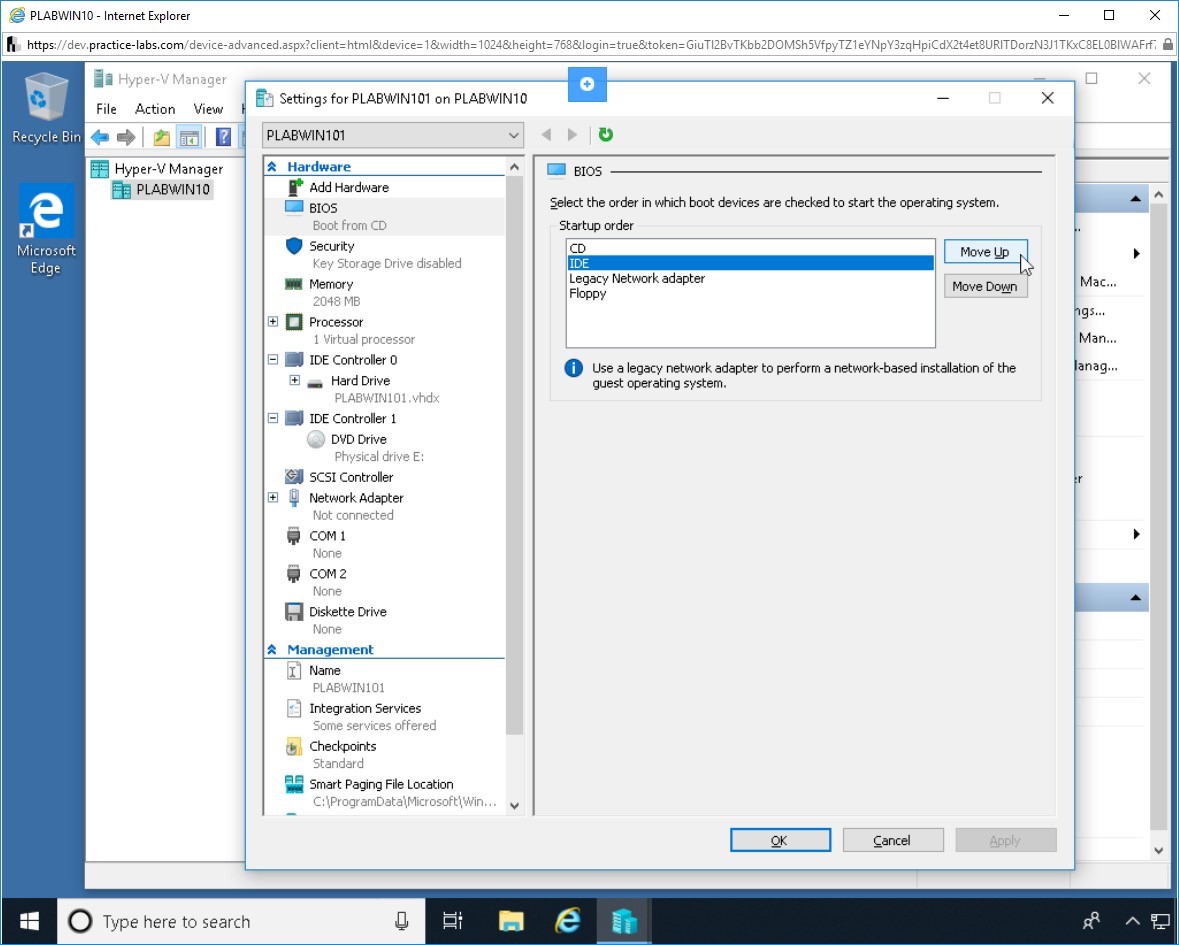Viewport: 1179px width, 945px height.
Task: Click the taskbar search box
Action: tap(241, 921)
